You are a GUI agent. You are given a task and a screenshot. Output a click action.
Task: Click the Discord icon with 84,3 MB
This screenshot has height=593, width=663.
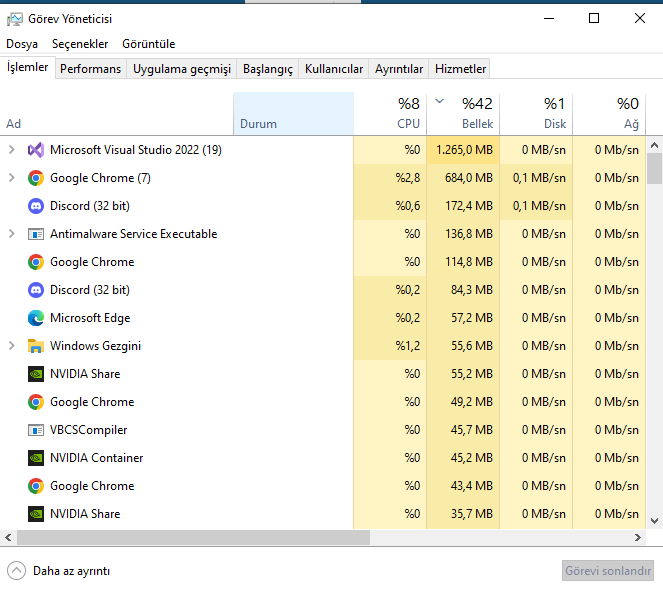click(x=36, y=290)
